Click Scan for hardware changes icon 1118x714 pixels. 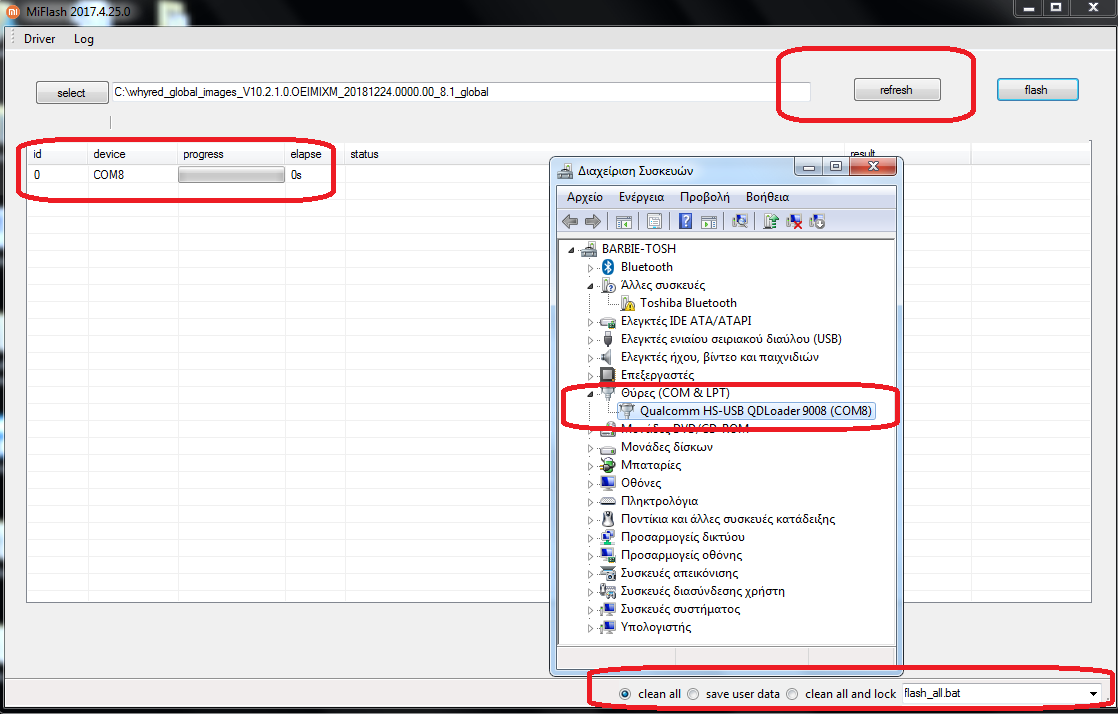741,222
